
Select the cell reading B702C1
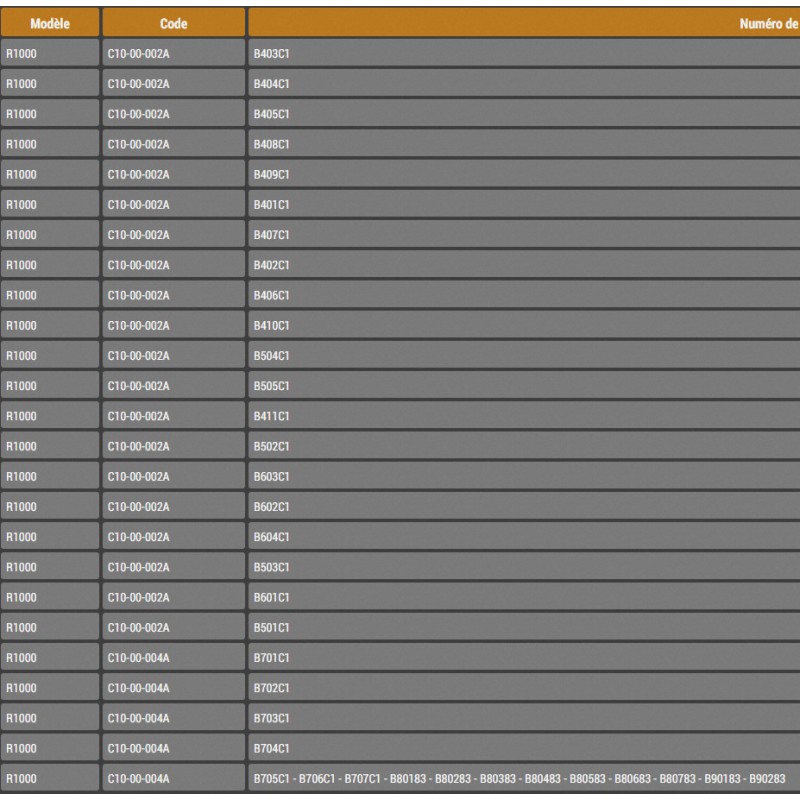point(524,687)
